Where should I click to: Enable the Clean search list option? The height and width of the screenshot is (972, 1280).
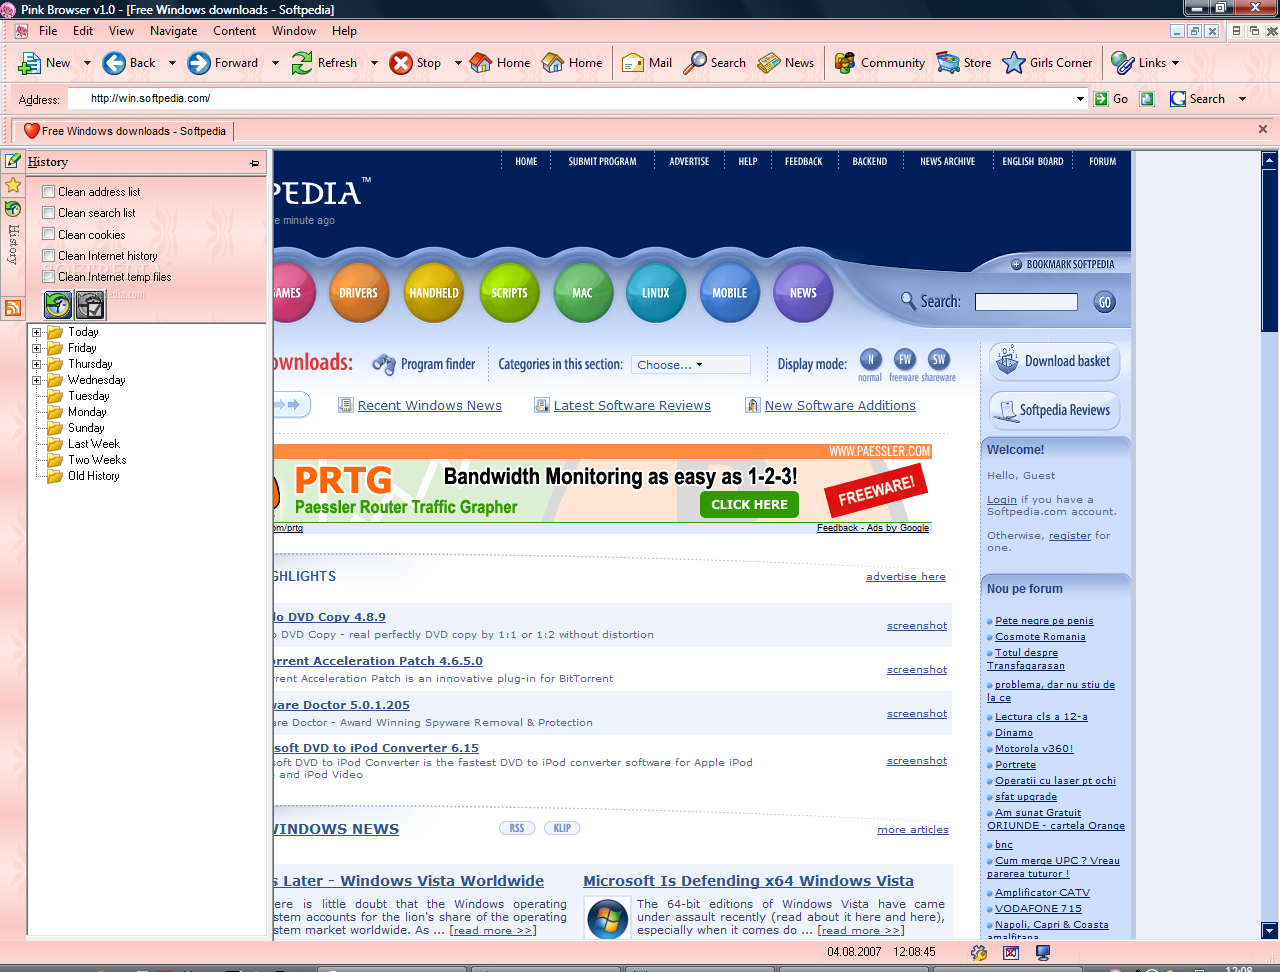pyautogui.click(x=48, y=213)
